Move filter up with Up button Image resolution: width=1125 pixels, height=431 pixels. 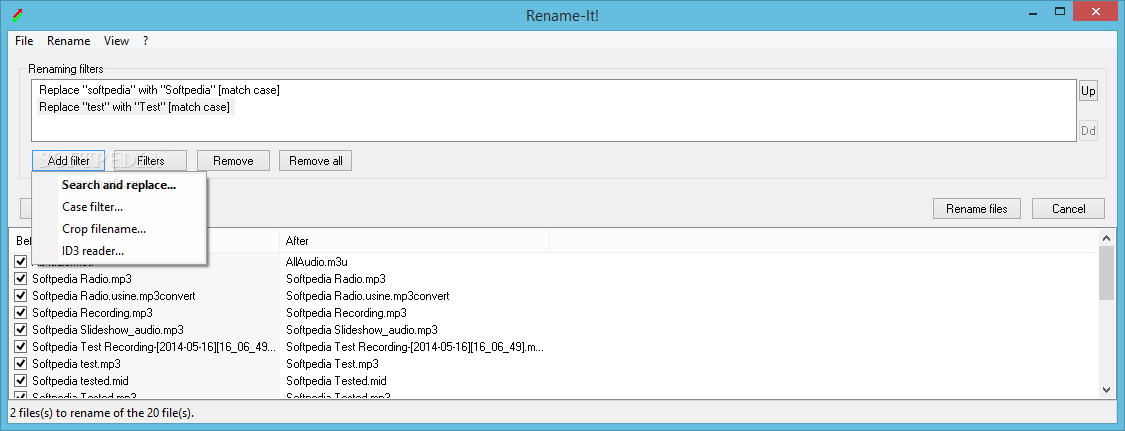pos(1088,92)
